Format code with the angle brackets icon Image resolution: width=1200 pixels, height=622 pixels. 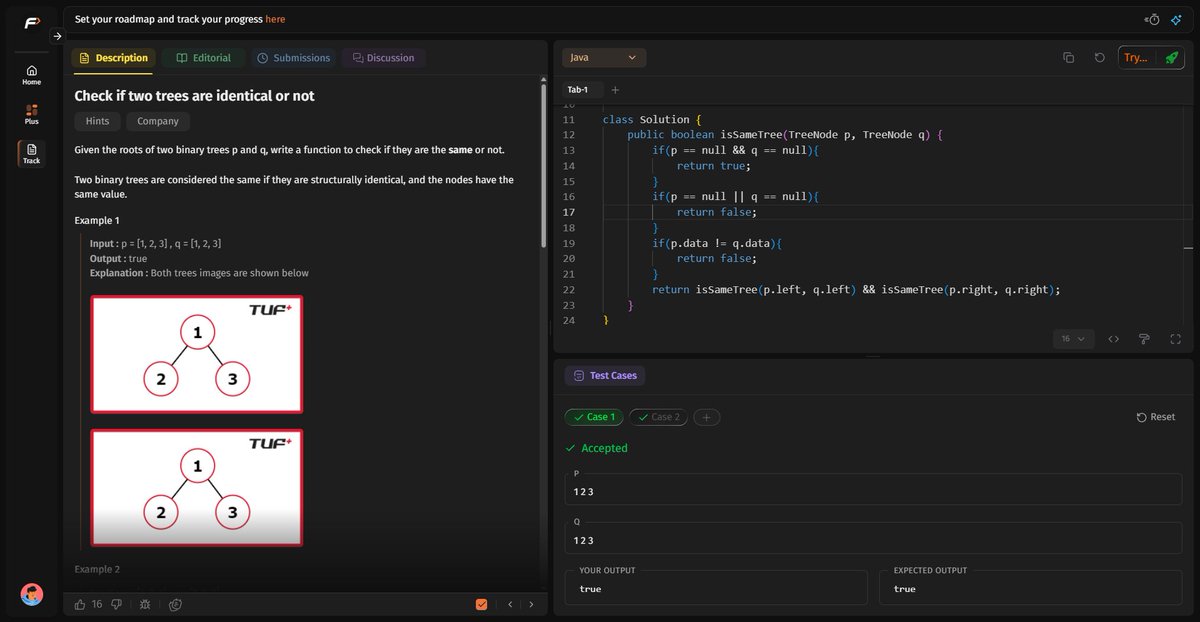(x=1113, y=339)
